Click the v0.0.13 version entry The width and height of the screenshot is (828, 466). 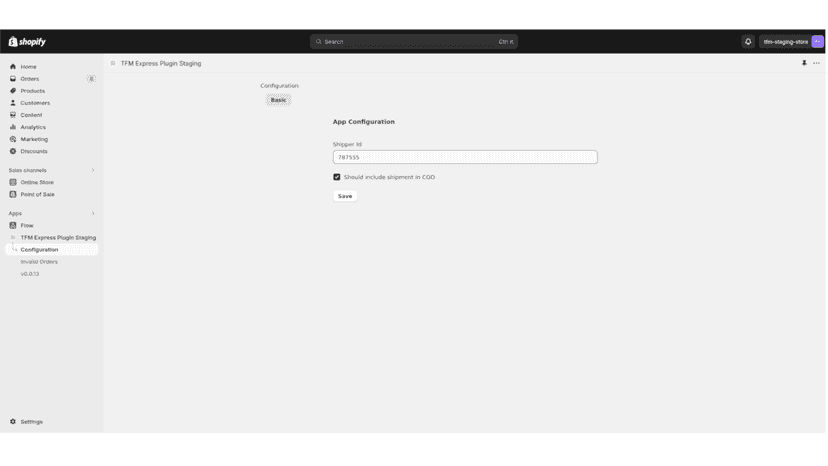click(x=30, y=274)
